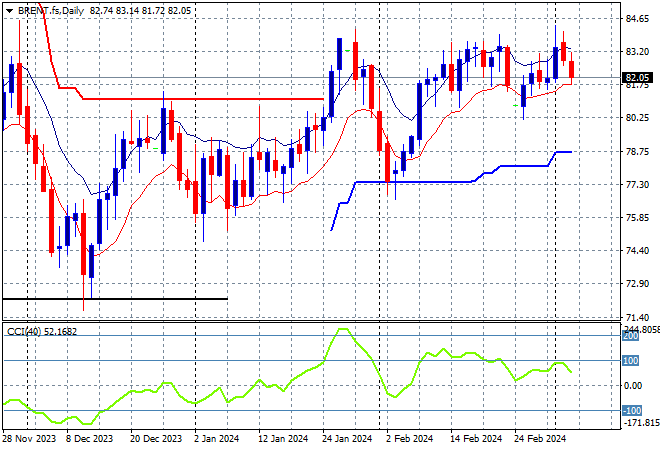The width and height of the screenshot is (660, 450).
Task: Click the 84.65 price axis label
Action: pos(637,19)
